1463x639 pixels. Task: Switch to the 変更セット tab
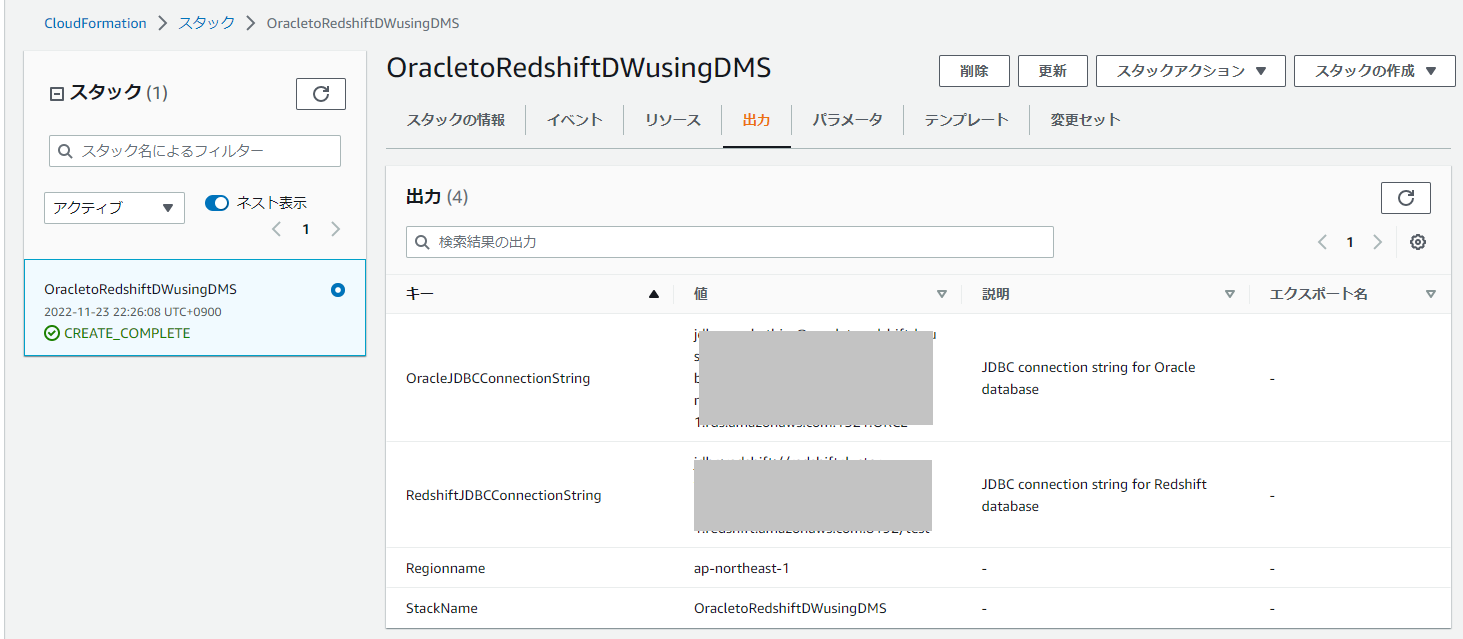(1085, 120)
